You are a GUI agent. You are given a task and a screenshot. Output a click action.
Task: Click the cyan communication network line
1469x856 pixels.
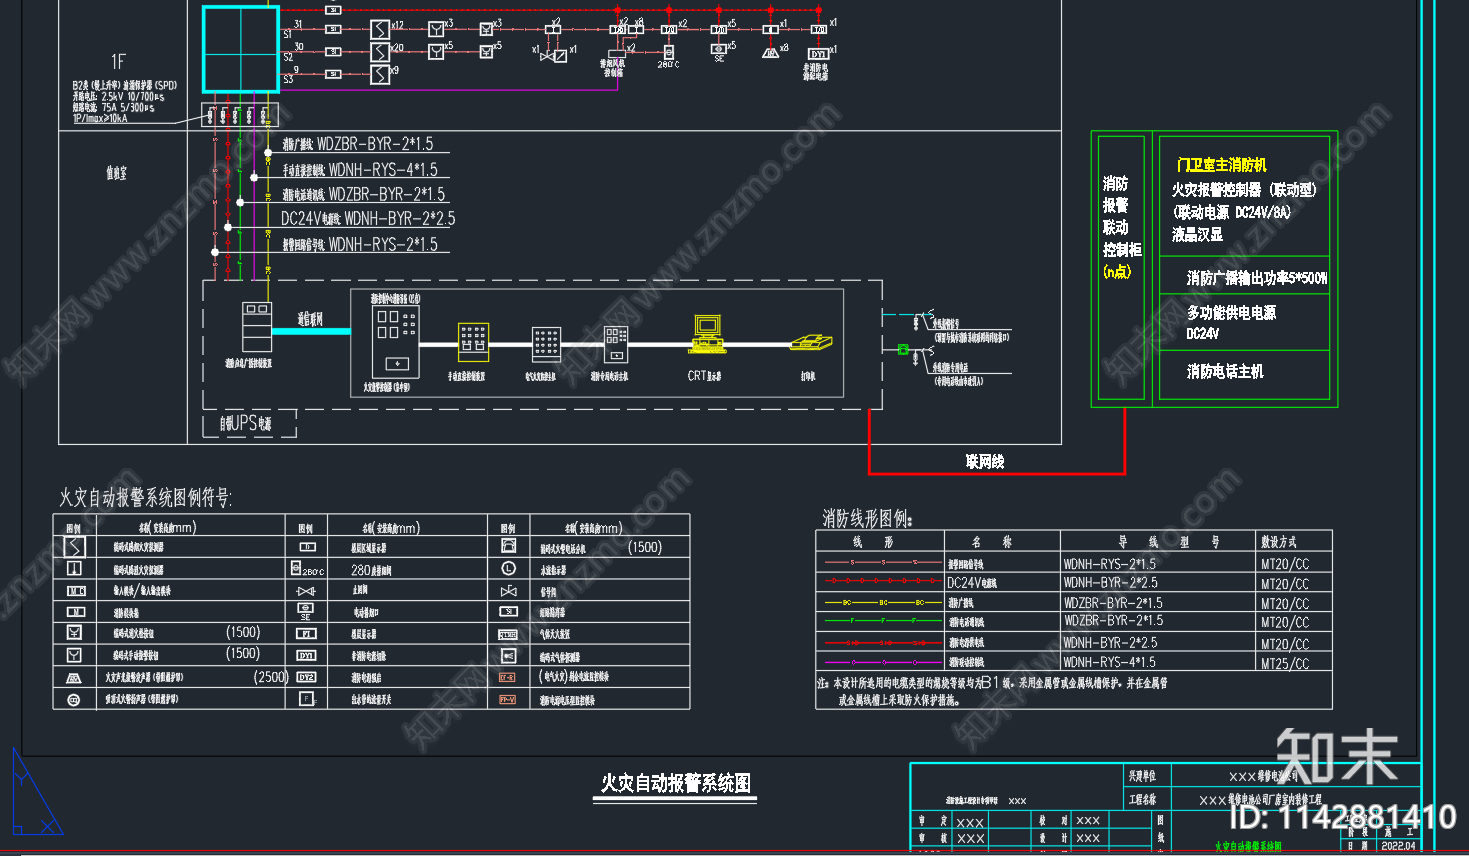311,331
